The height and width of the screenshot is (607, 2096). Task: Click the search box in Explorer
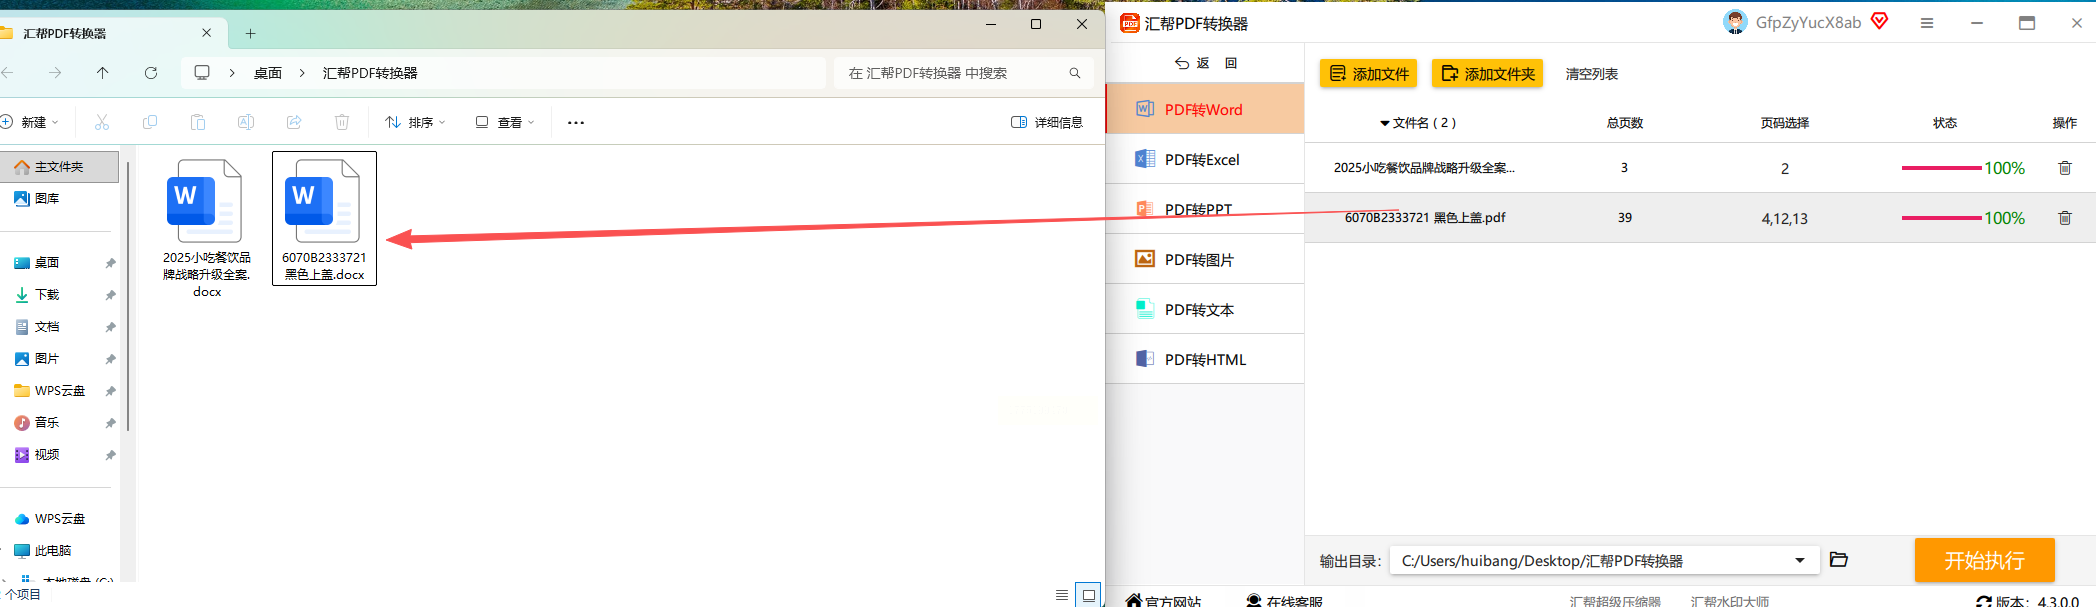click(x=963, y=73)
